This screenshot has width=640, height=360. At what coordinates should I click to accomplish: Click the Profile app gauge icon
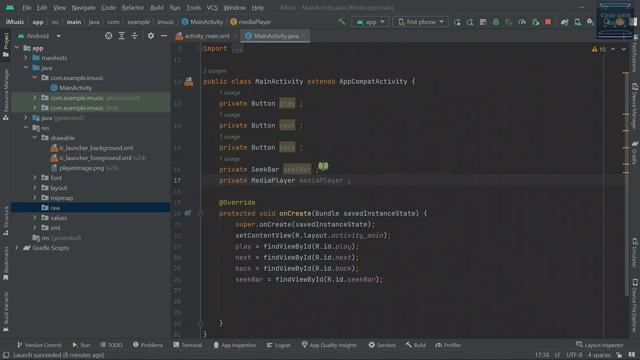click(x=522, y=22)
